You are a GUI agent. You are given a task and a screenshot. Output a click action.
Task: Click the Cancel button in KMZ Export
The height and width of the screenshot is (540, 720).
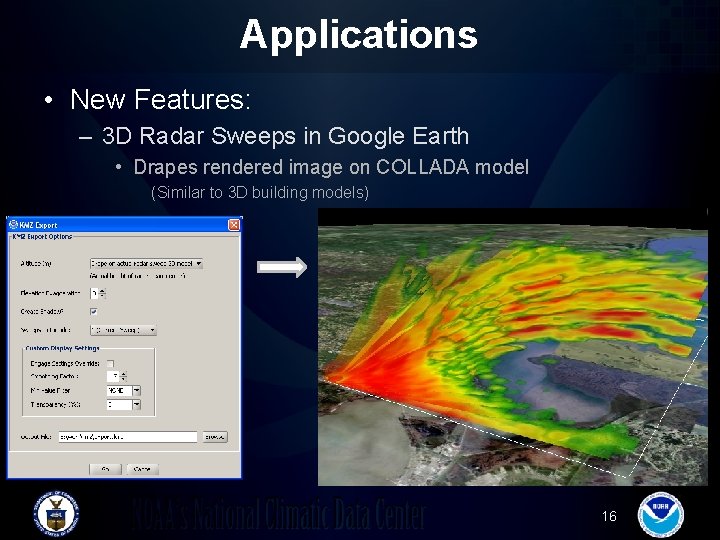(142, 469)
